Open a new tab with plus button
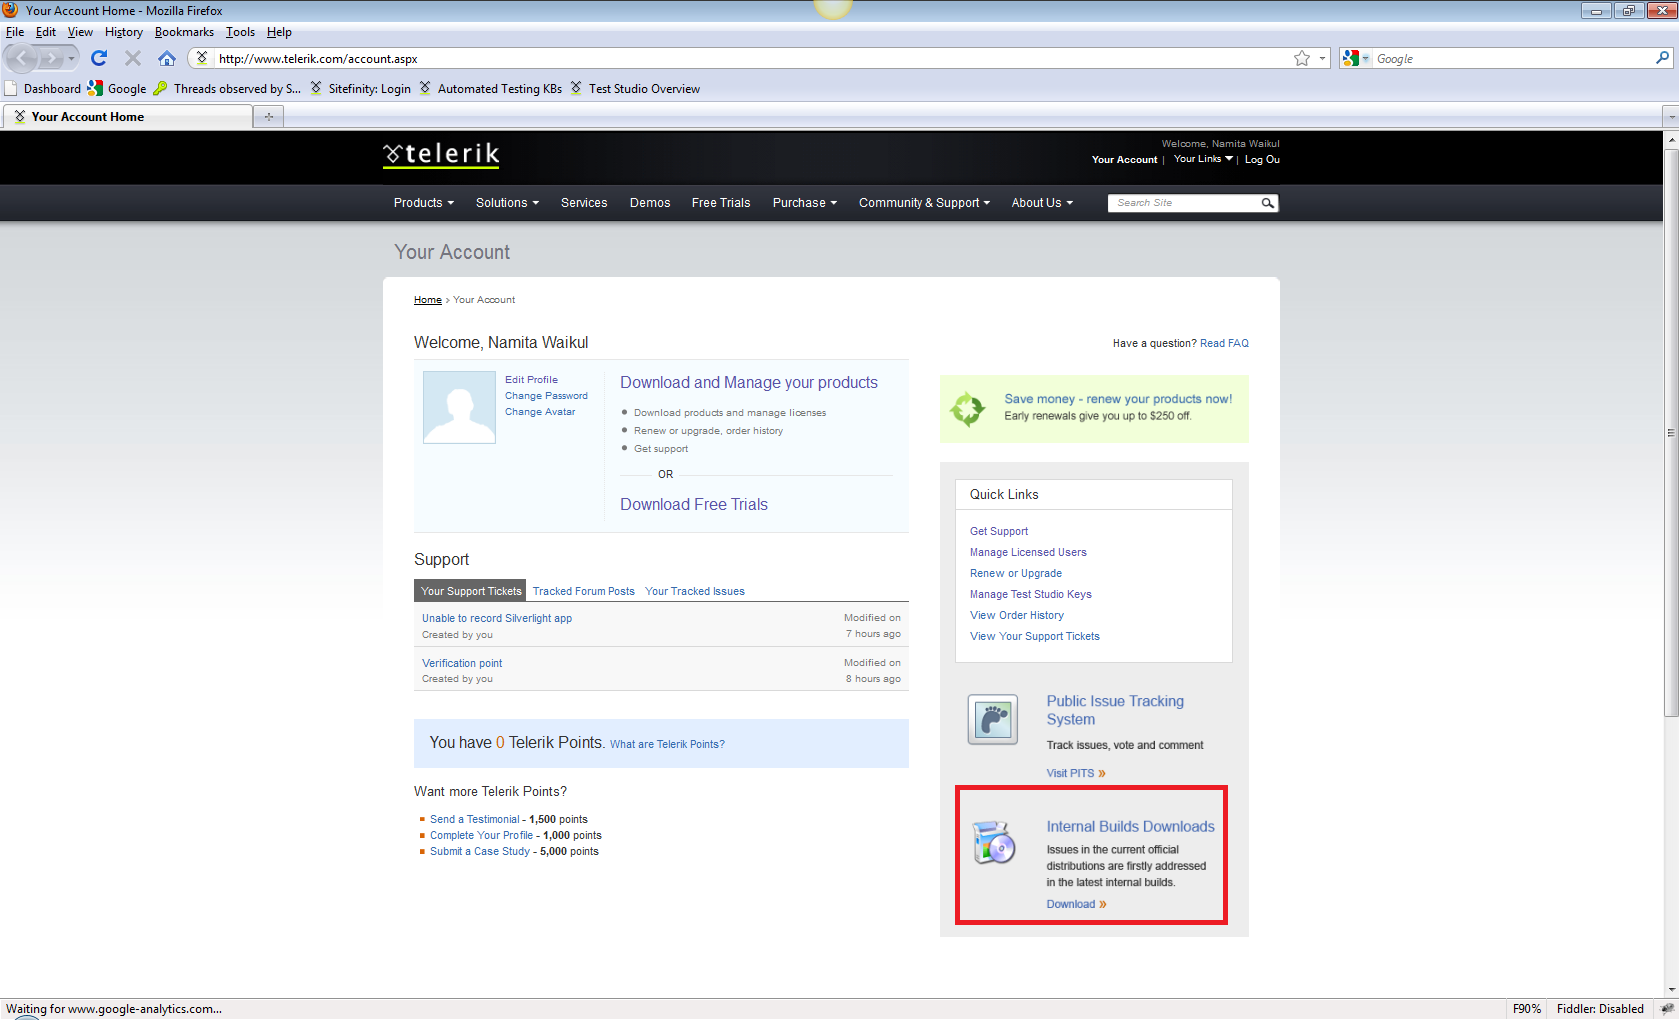Image resolution: width=1679 pixels, height=1020 pixels. click(268, 117)
